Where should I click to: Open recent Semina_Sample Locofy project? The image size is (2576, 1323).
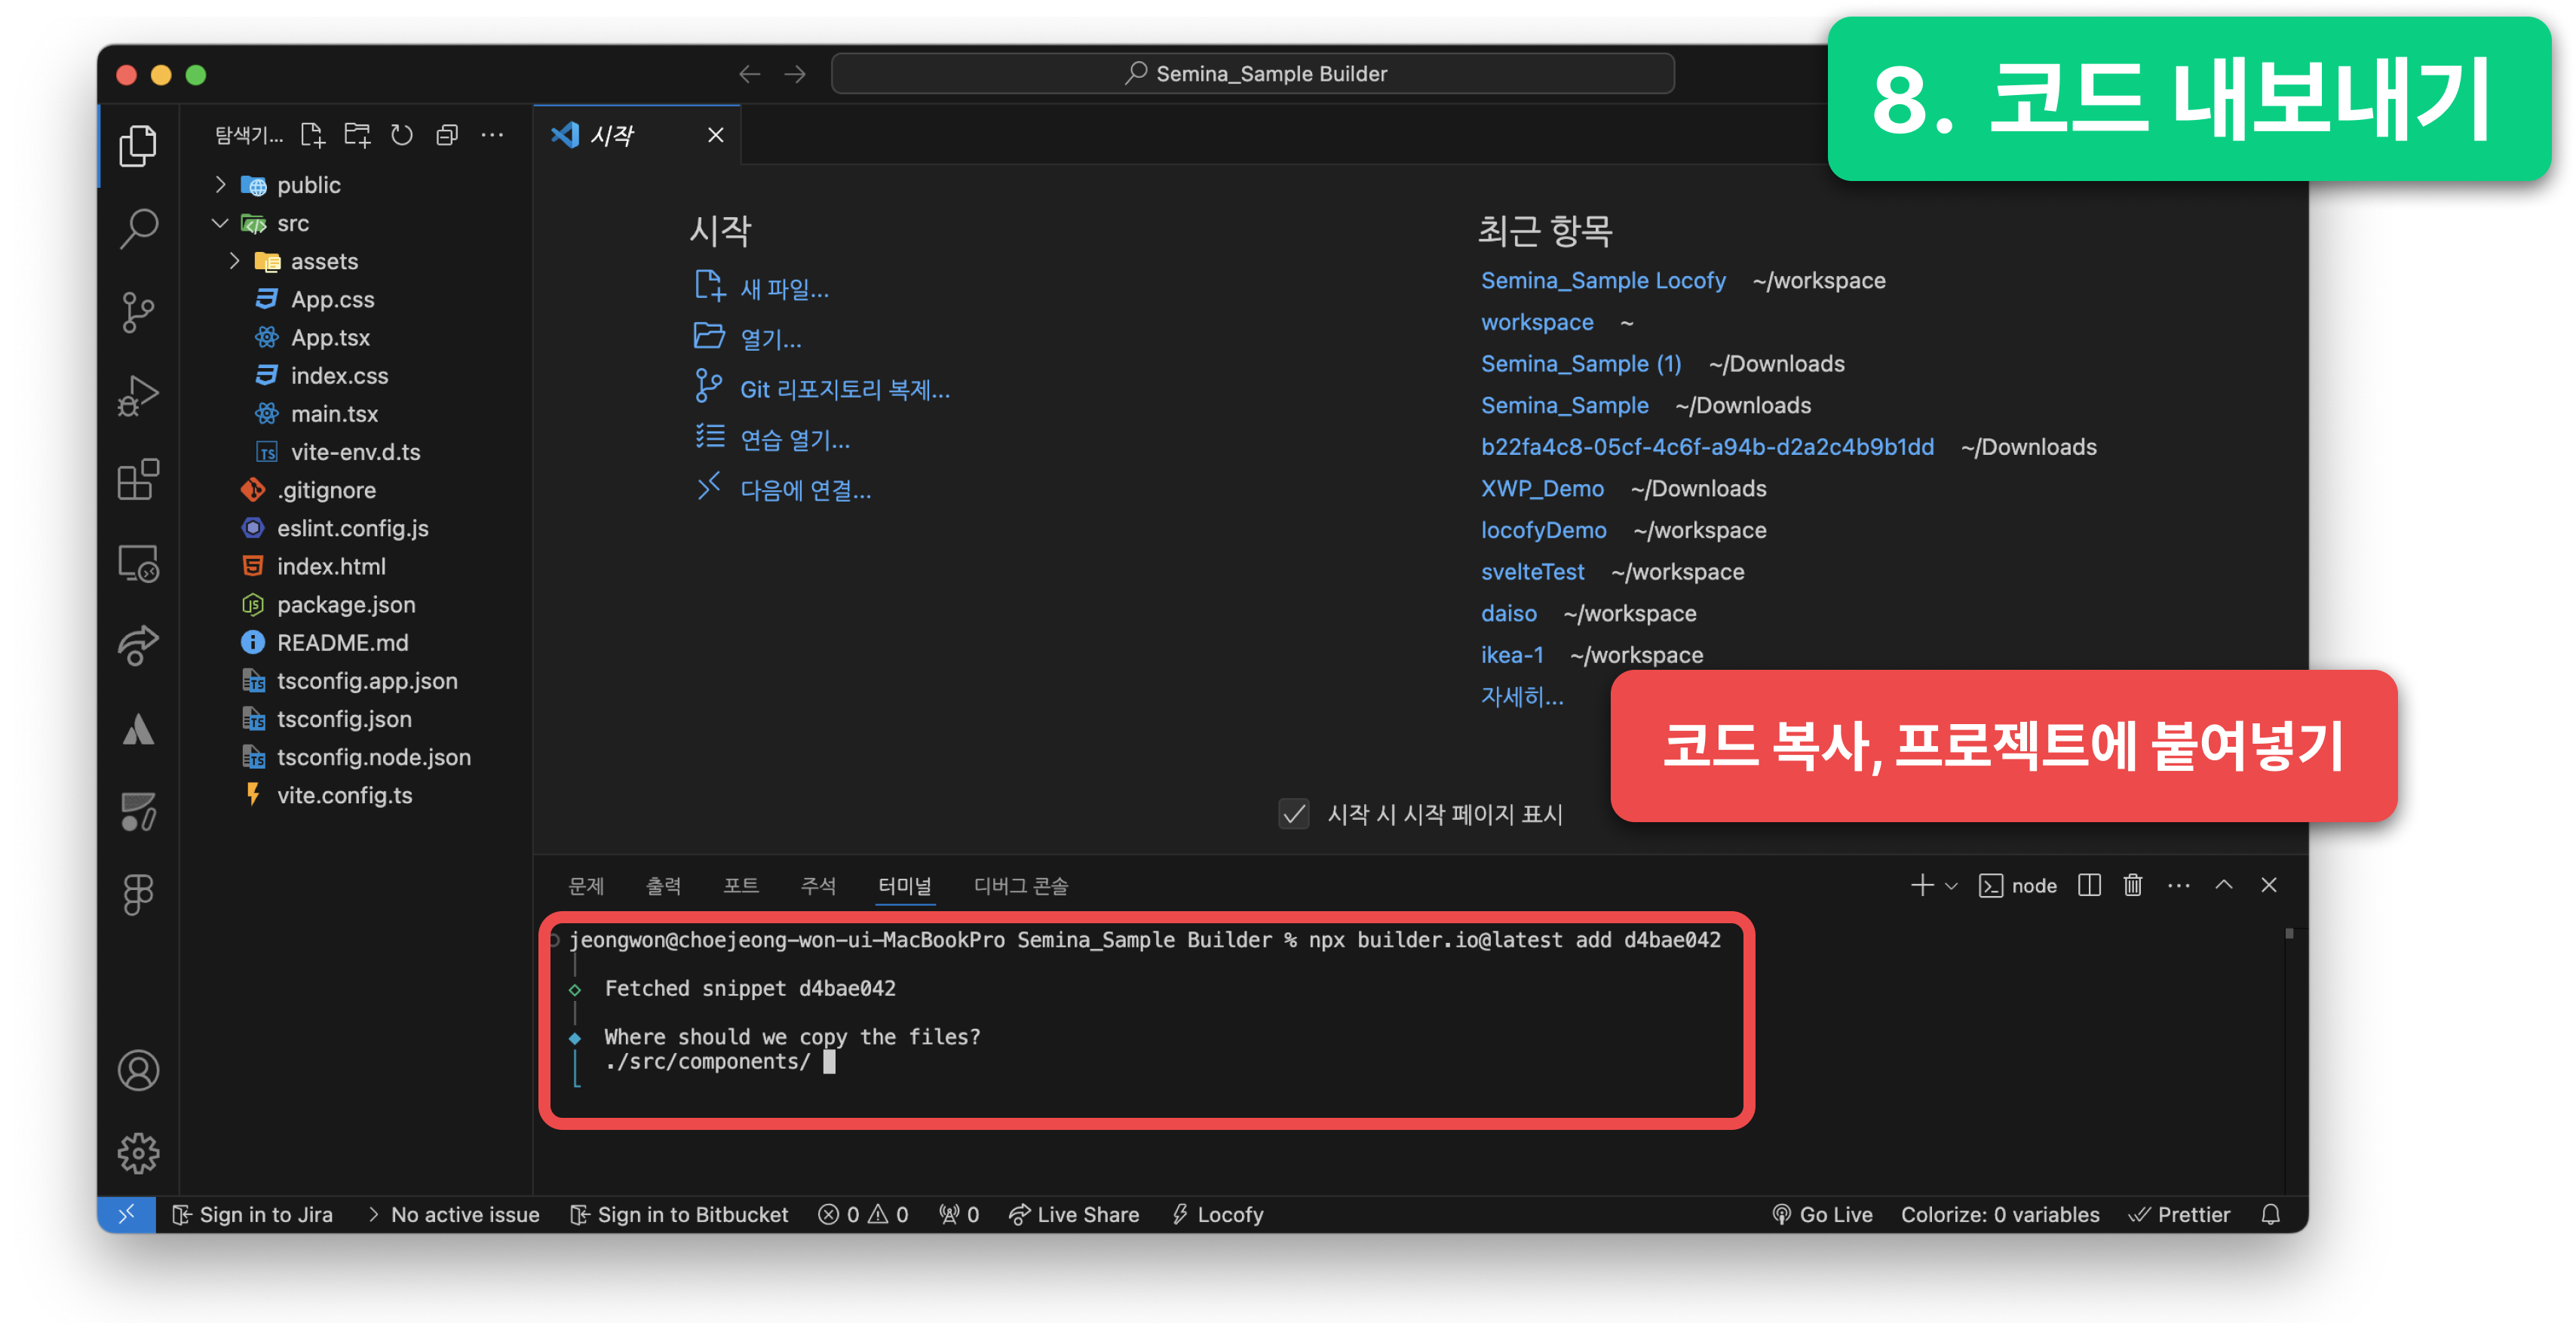(1603, 280)
